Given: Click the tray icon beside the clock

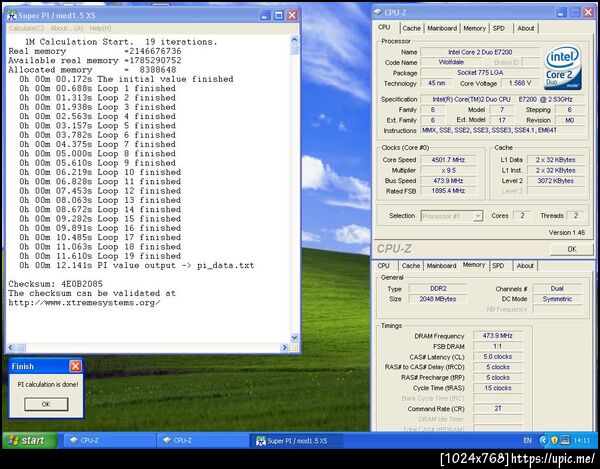Looking at the screenshot, I should 565,441.
